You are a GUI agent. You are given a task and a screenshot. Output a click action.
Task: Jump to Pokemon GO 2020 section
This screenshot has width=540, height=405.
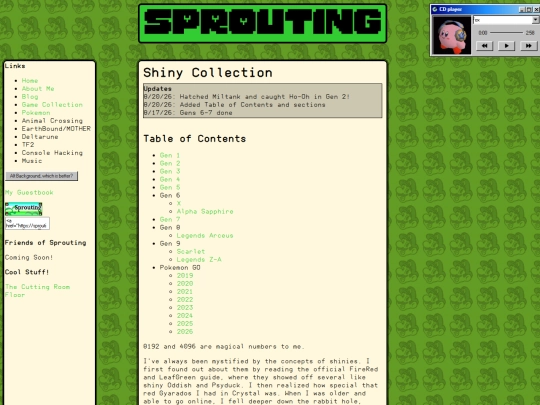[185, 284]
